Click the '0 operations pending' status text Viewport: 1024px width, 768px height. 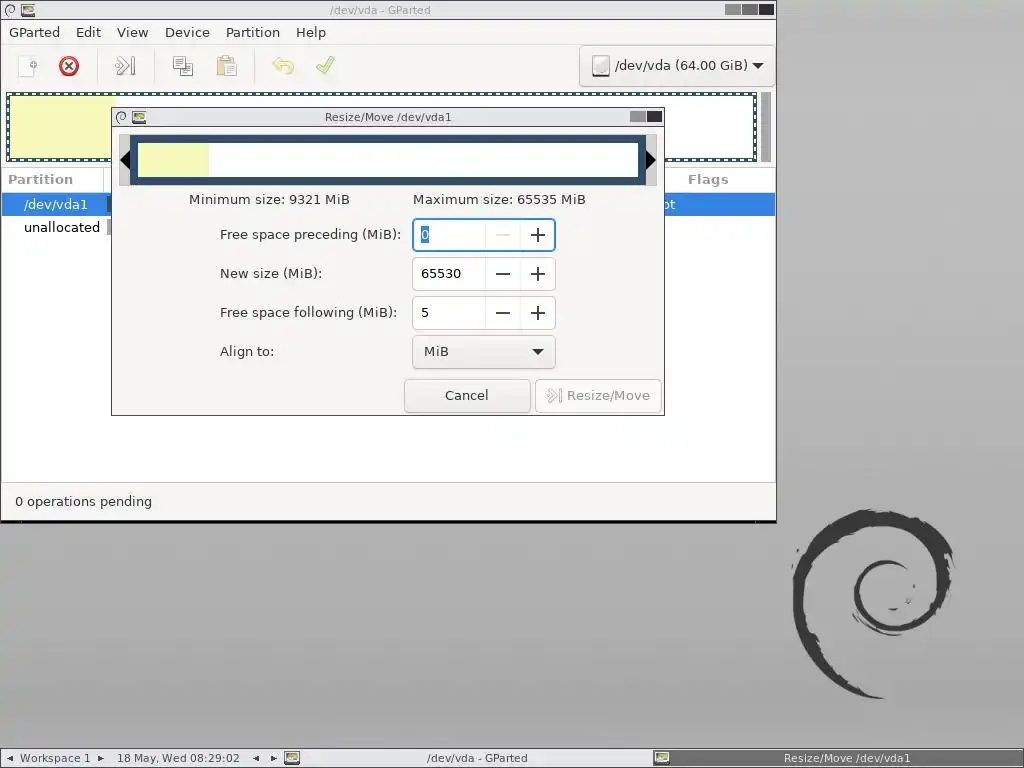point(84,502)
